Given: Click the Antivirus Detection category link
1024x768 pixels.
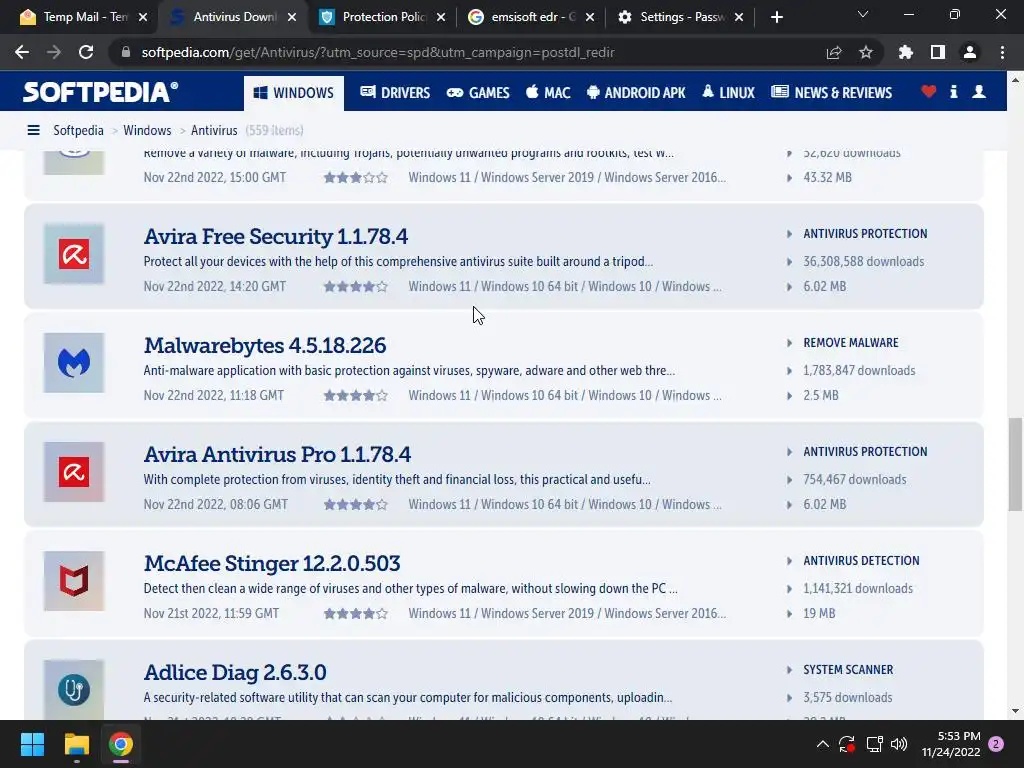Looking at the screenshot, I should (861, 561).
